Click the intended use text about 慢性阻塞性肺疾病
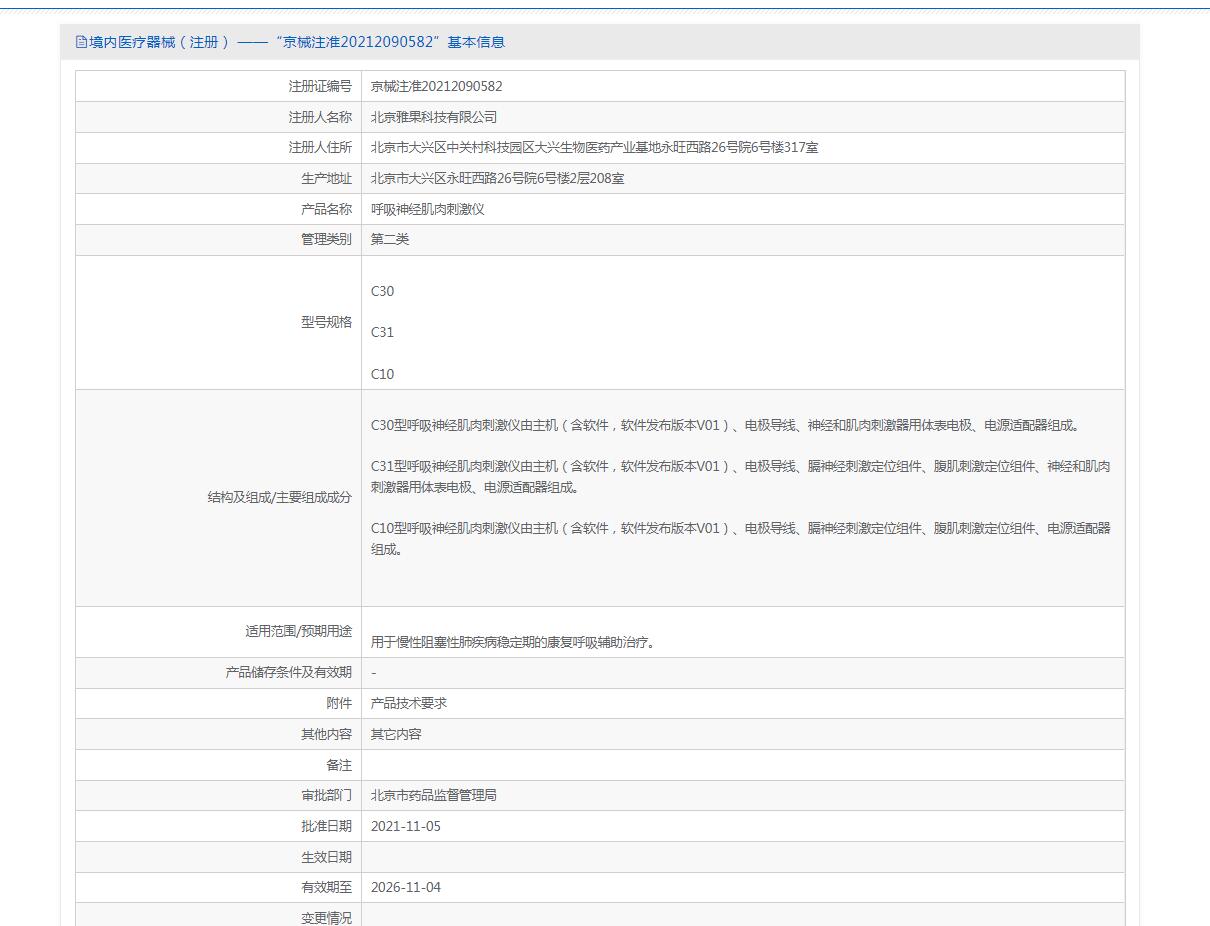The width and height of the screenshot is (1210, 926). tap(514, 642)
